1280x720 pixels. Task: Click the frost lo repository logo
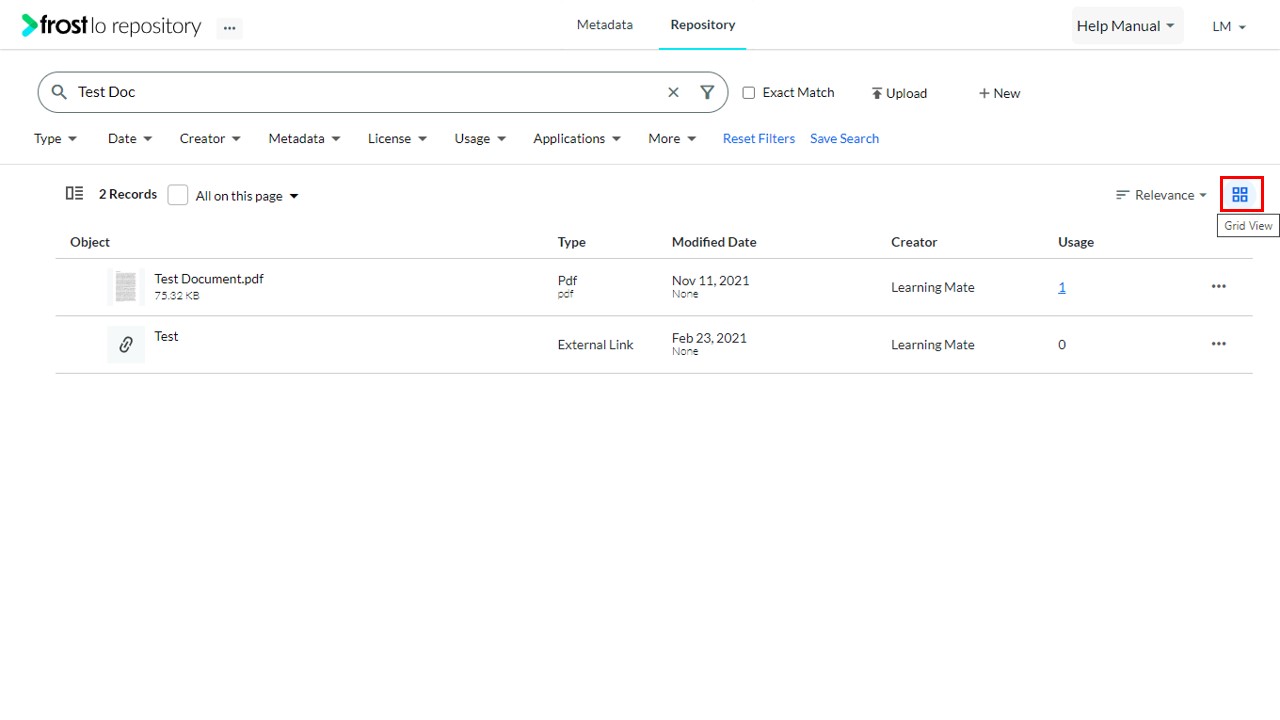pos(111,26)
